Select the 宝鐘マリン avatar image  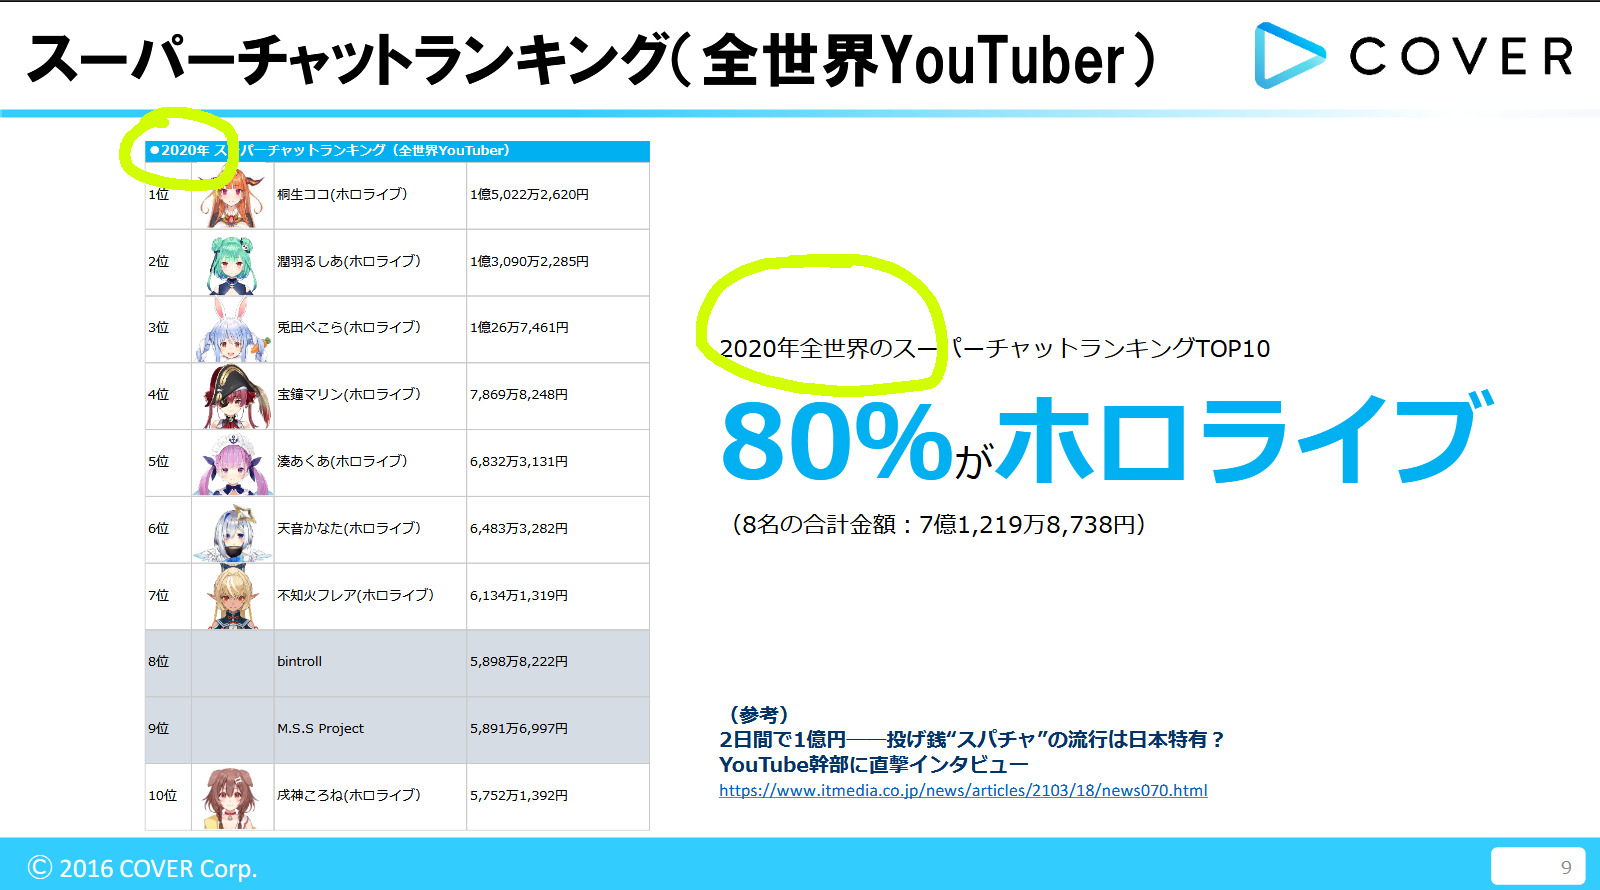point(234,397)
